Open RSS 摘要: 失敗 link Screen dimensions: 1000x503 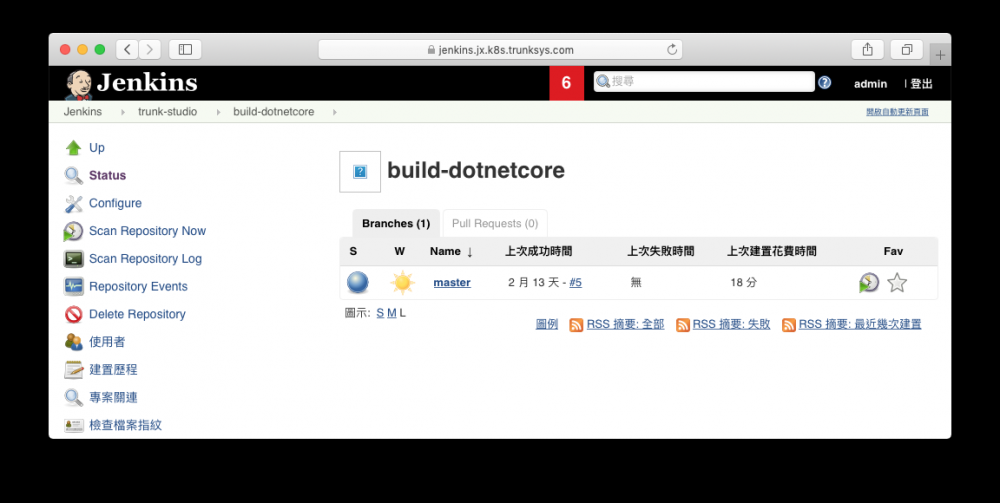click(732, 324)
